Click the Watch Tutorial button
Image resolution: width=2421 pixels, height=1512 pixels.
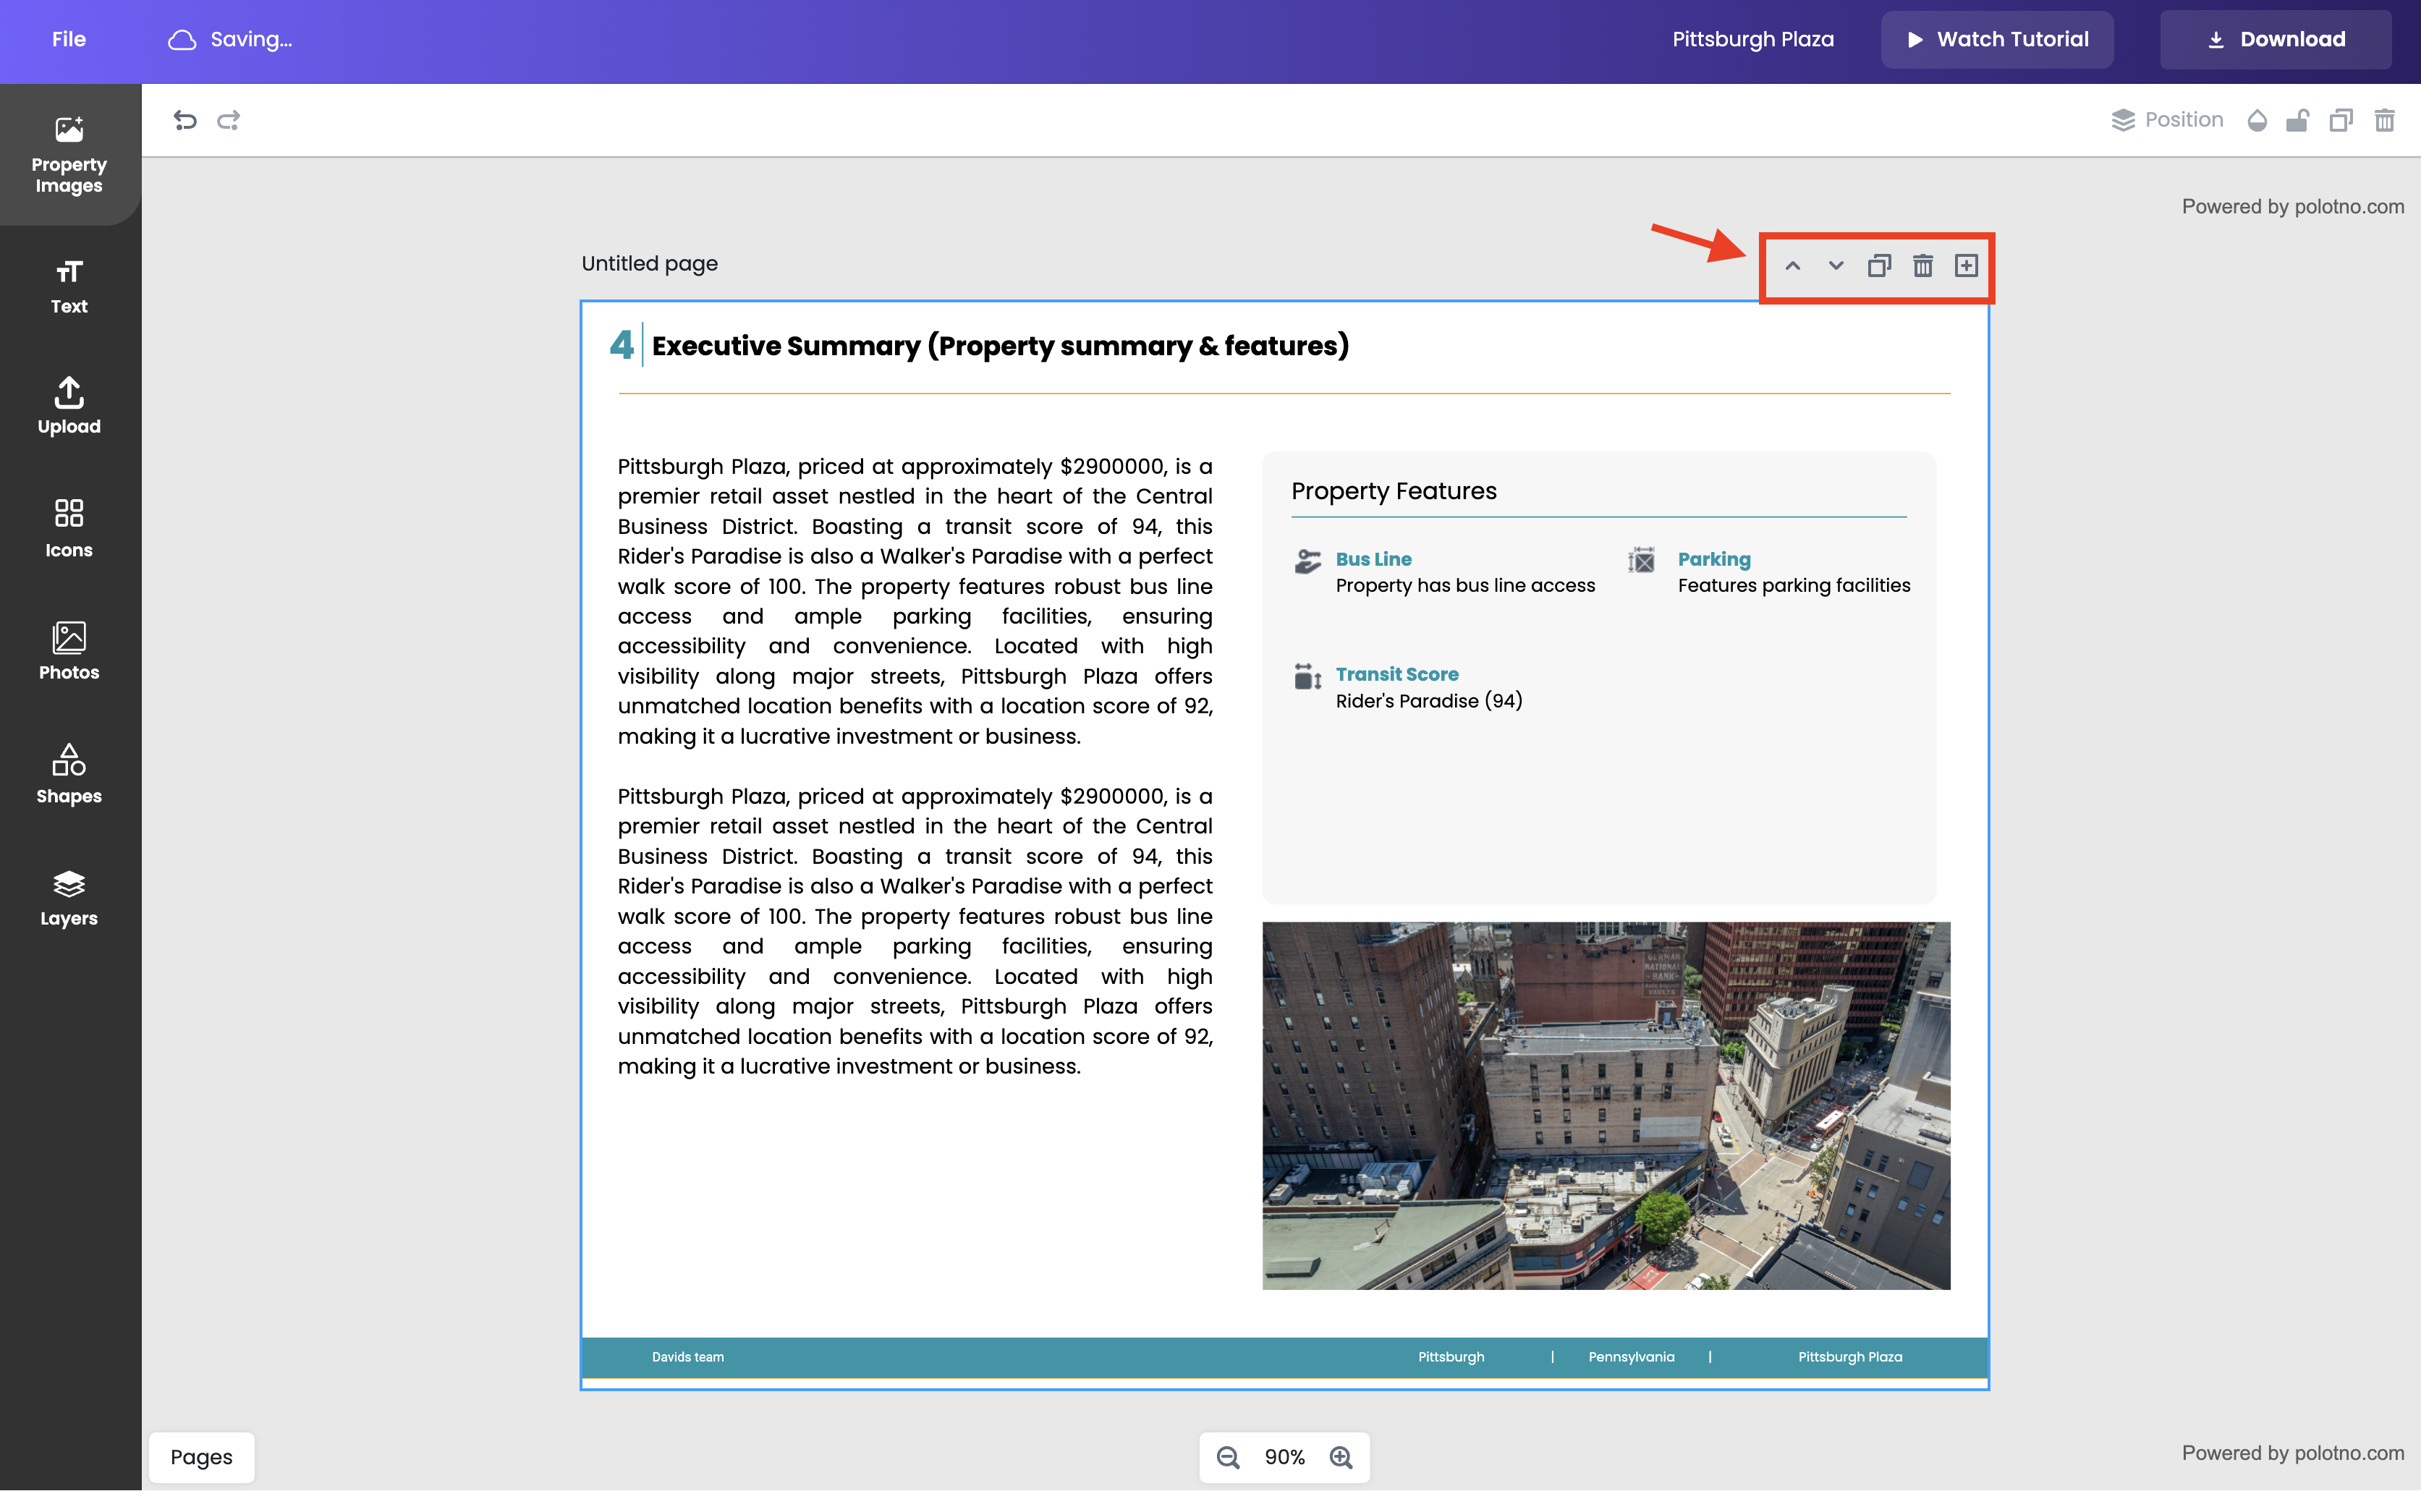[1997, 39]
